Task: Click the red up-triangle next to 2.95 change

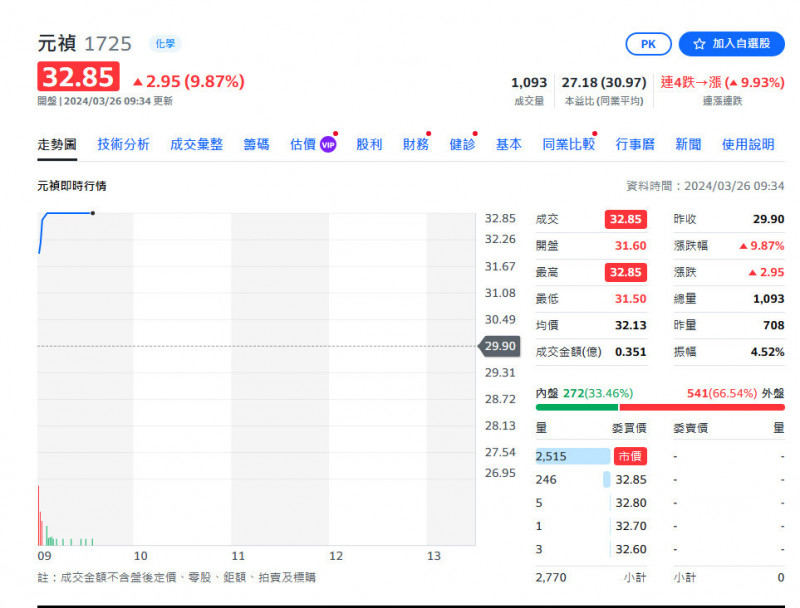Action: click(138, 81)
